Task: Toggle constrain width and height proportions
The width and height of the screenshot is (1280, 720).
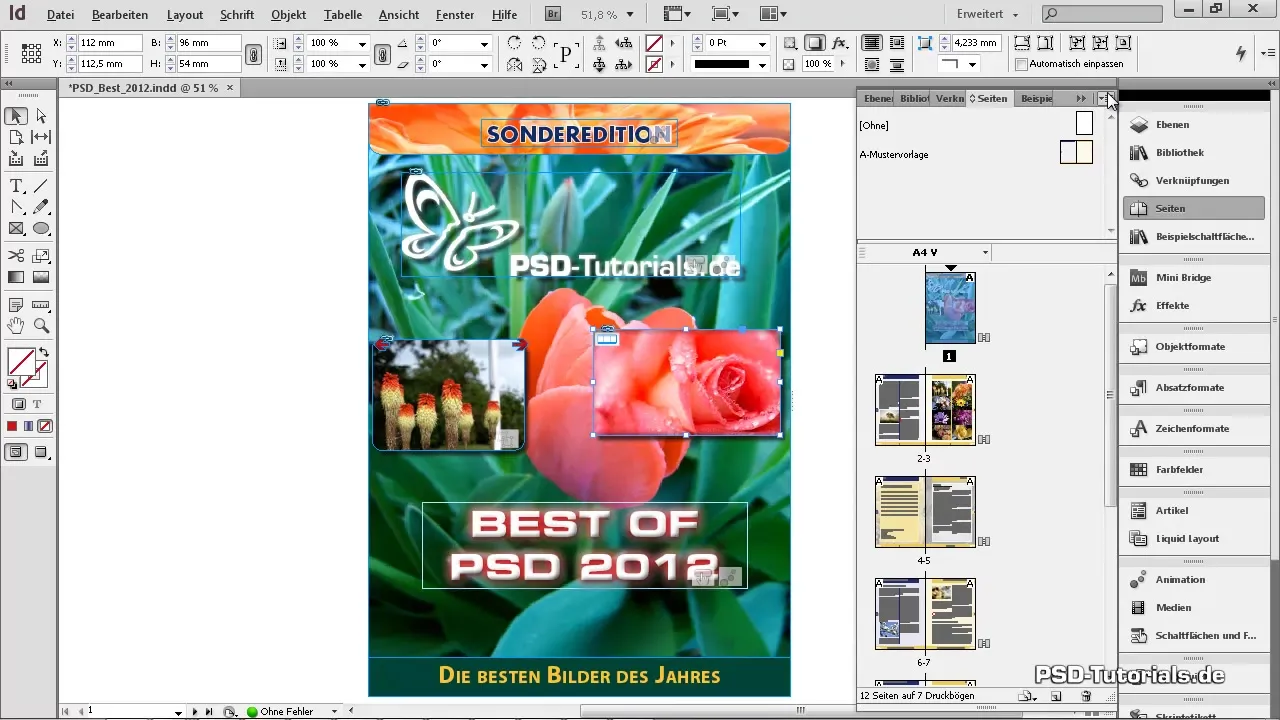Action: pos(254,54)
